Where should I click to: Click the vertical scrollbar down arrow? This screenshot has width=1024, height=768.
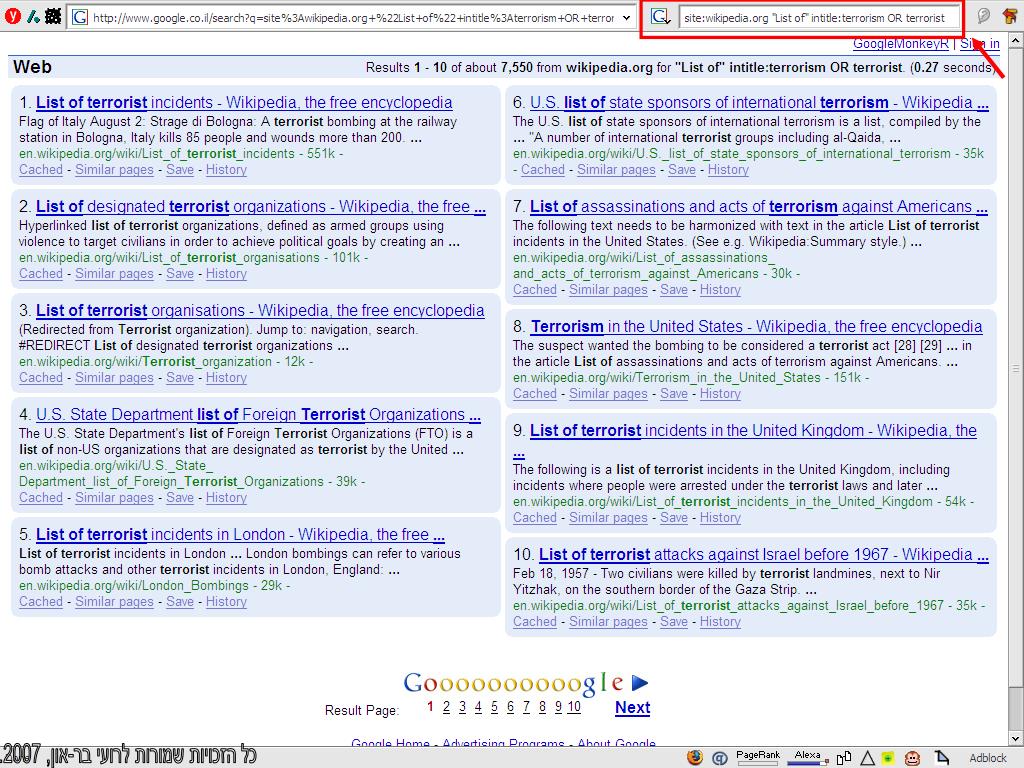click(1016, 739)
